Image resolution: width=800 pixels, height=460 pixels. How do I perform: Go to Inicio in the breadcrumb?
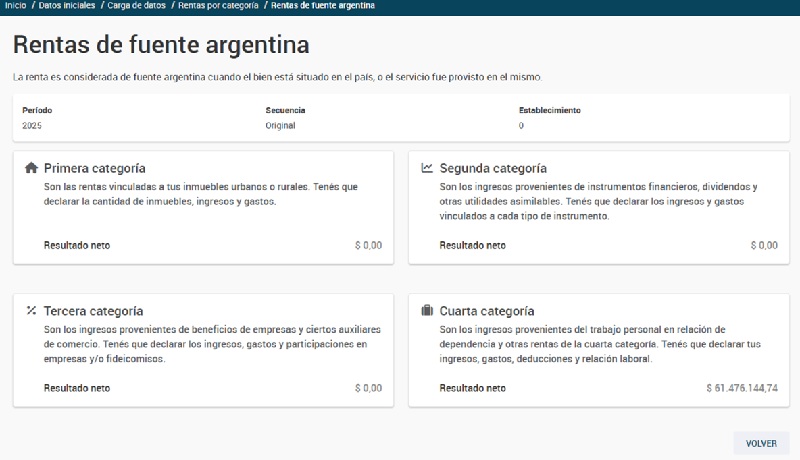[15, 6]
